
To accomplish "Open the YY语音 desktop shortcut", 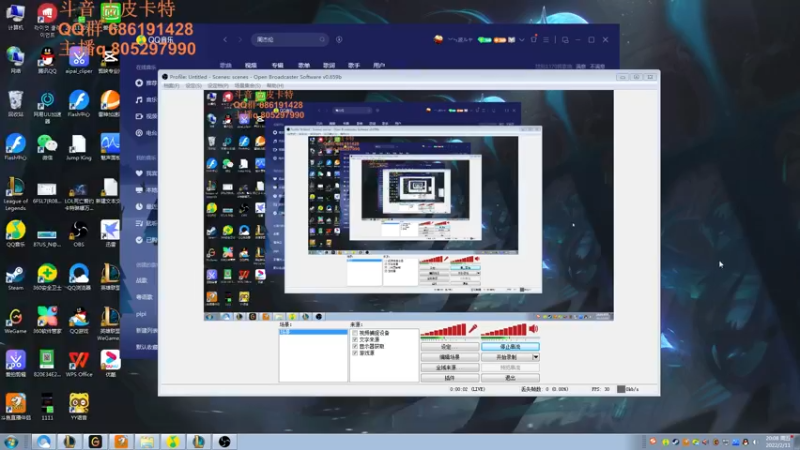I will [79, 407].
